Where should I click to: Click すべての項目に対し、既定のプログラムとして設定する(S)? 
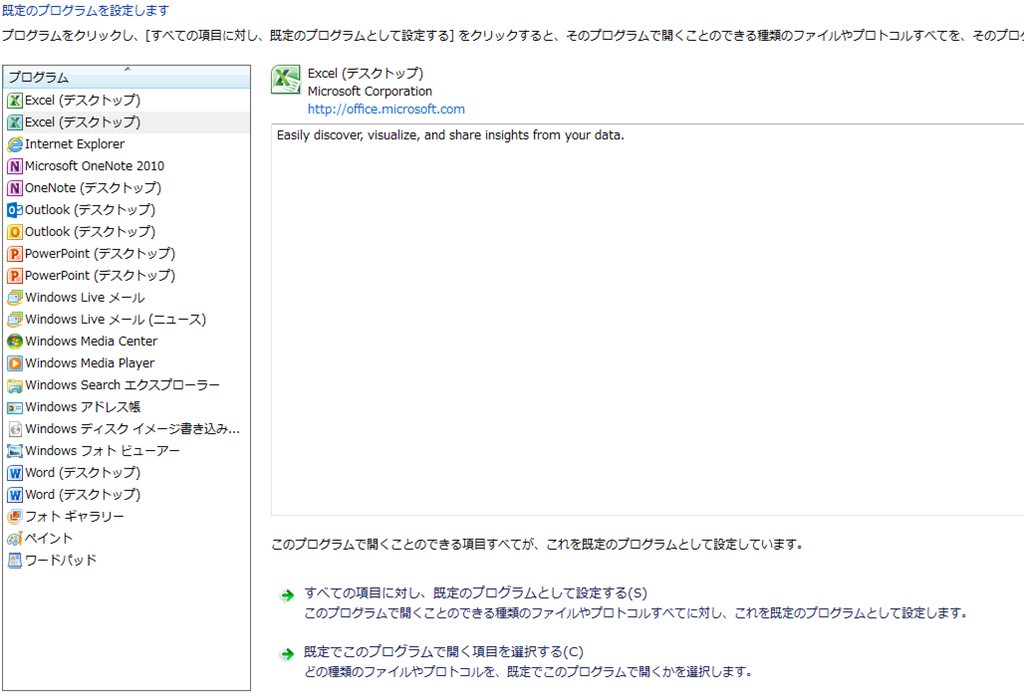[475, 593]
